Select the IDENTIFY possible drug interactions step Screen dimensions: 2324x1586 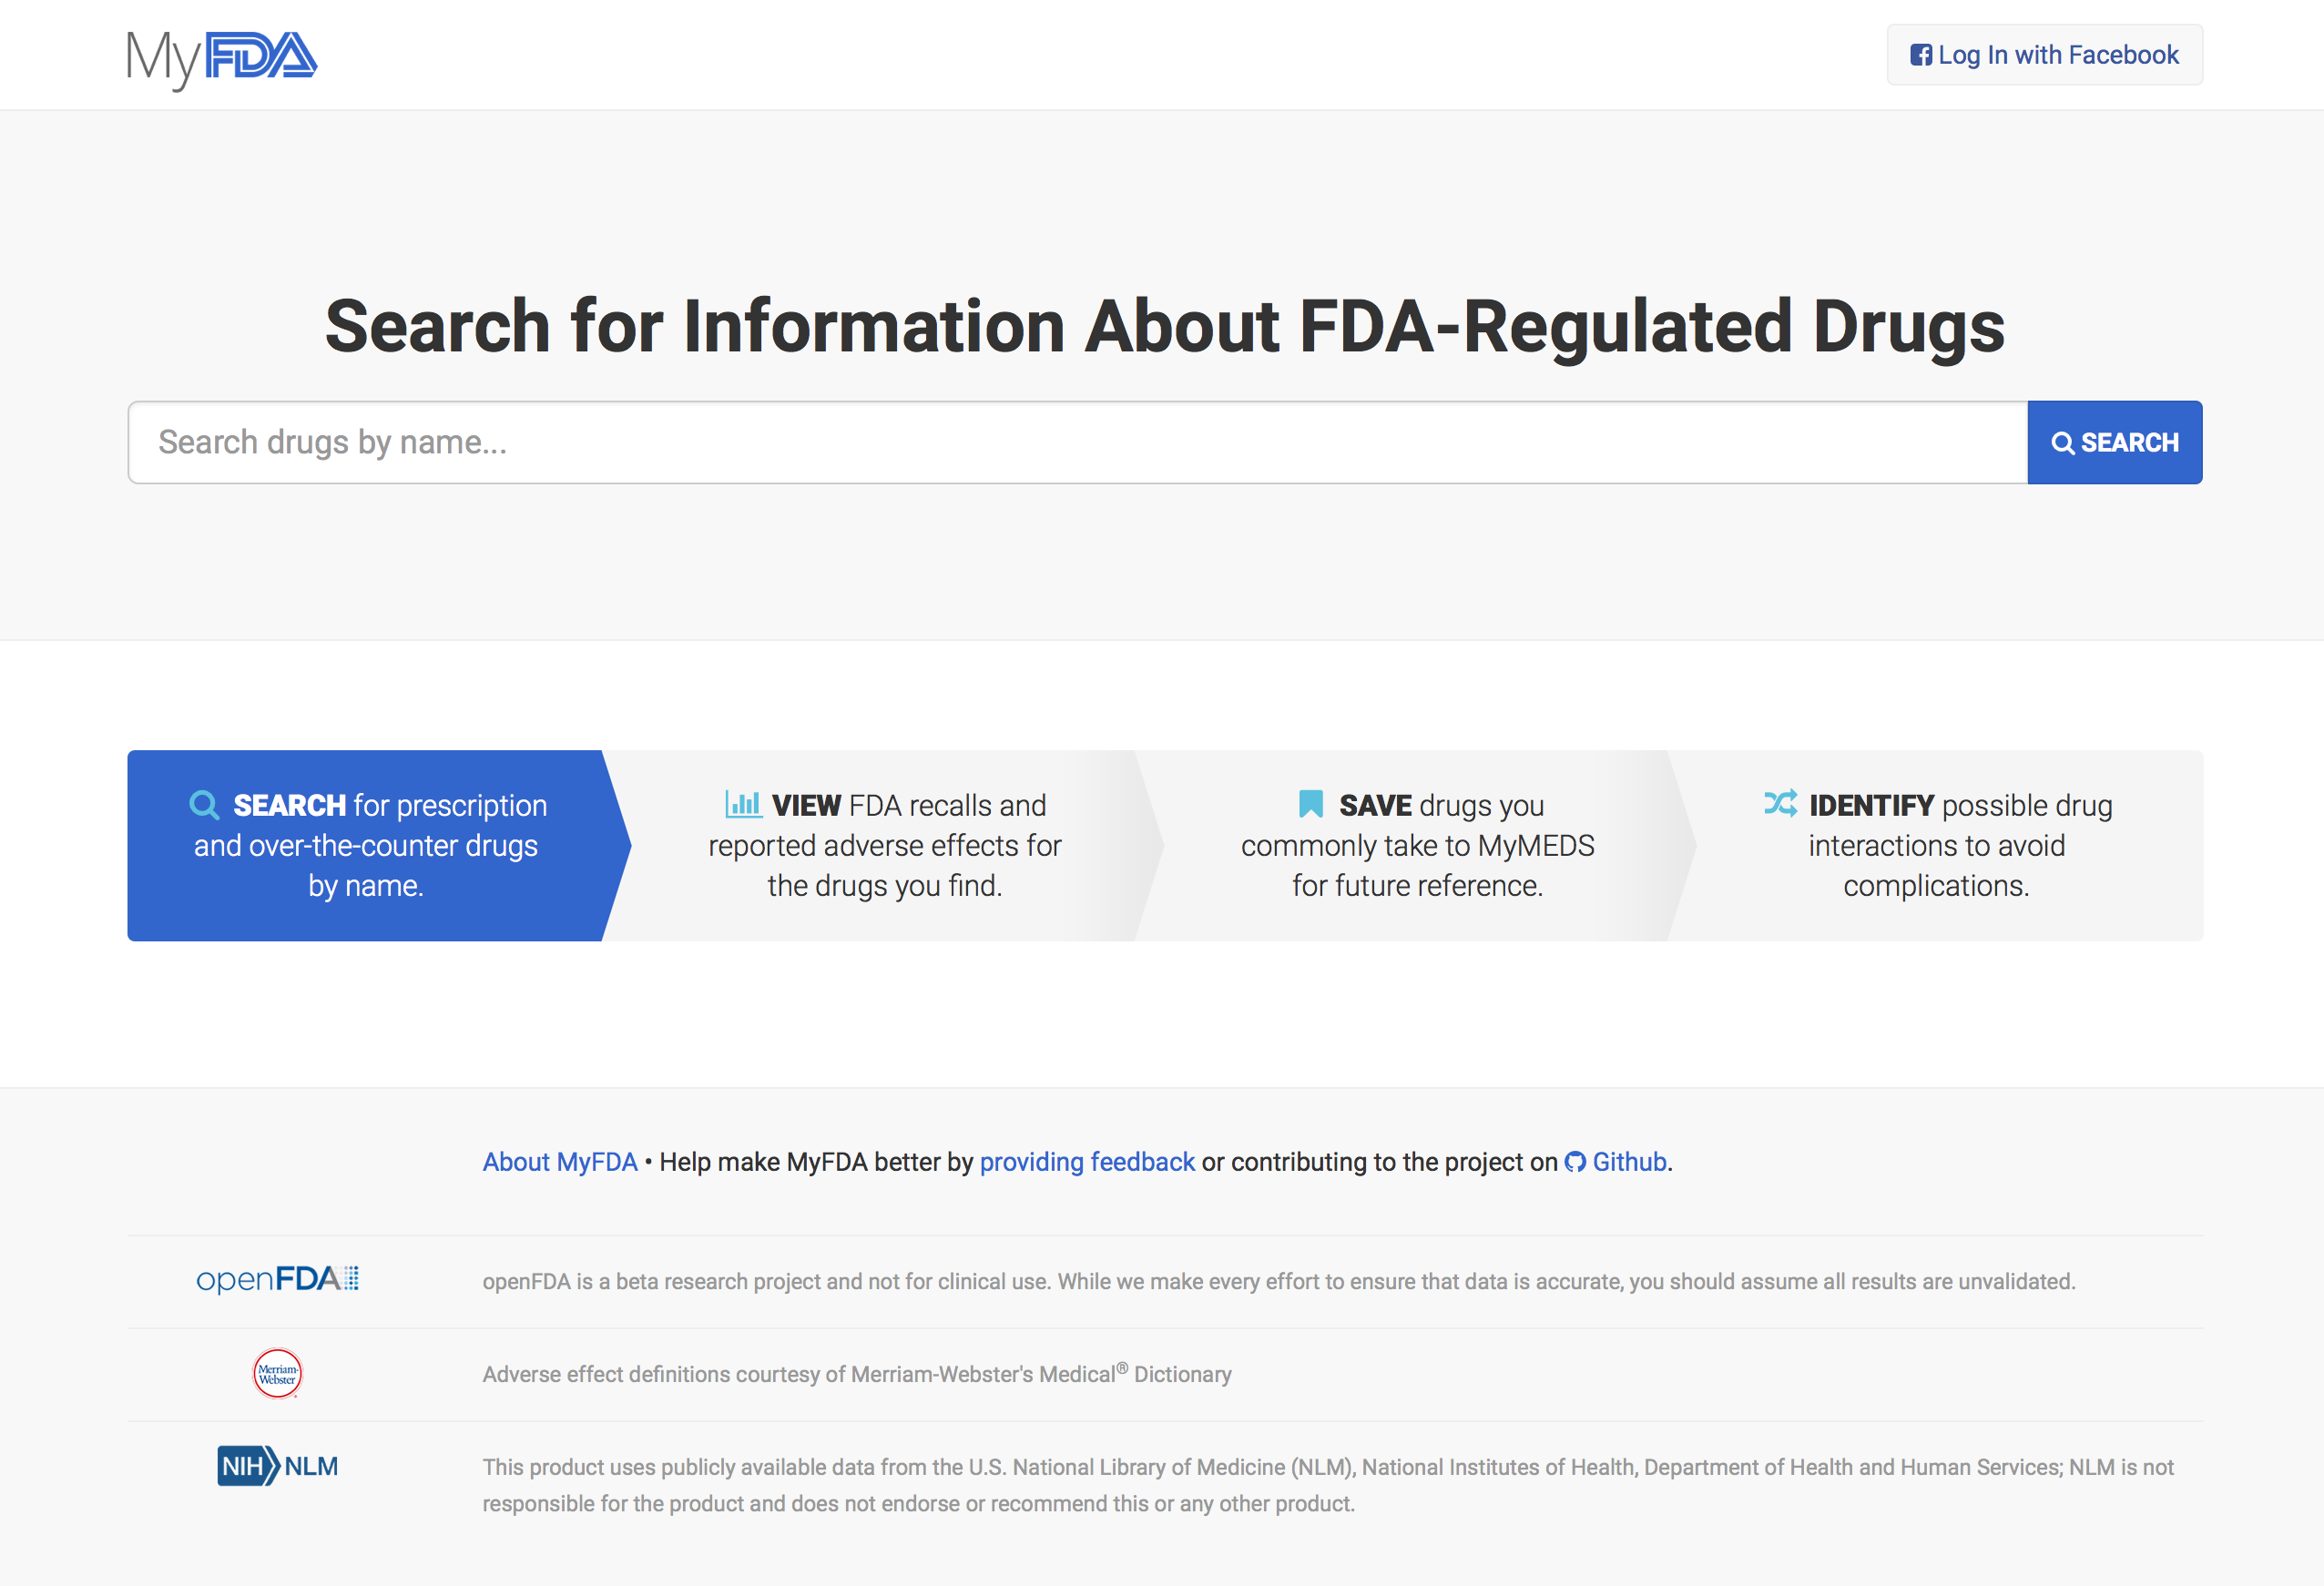1937,845
